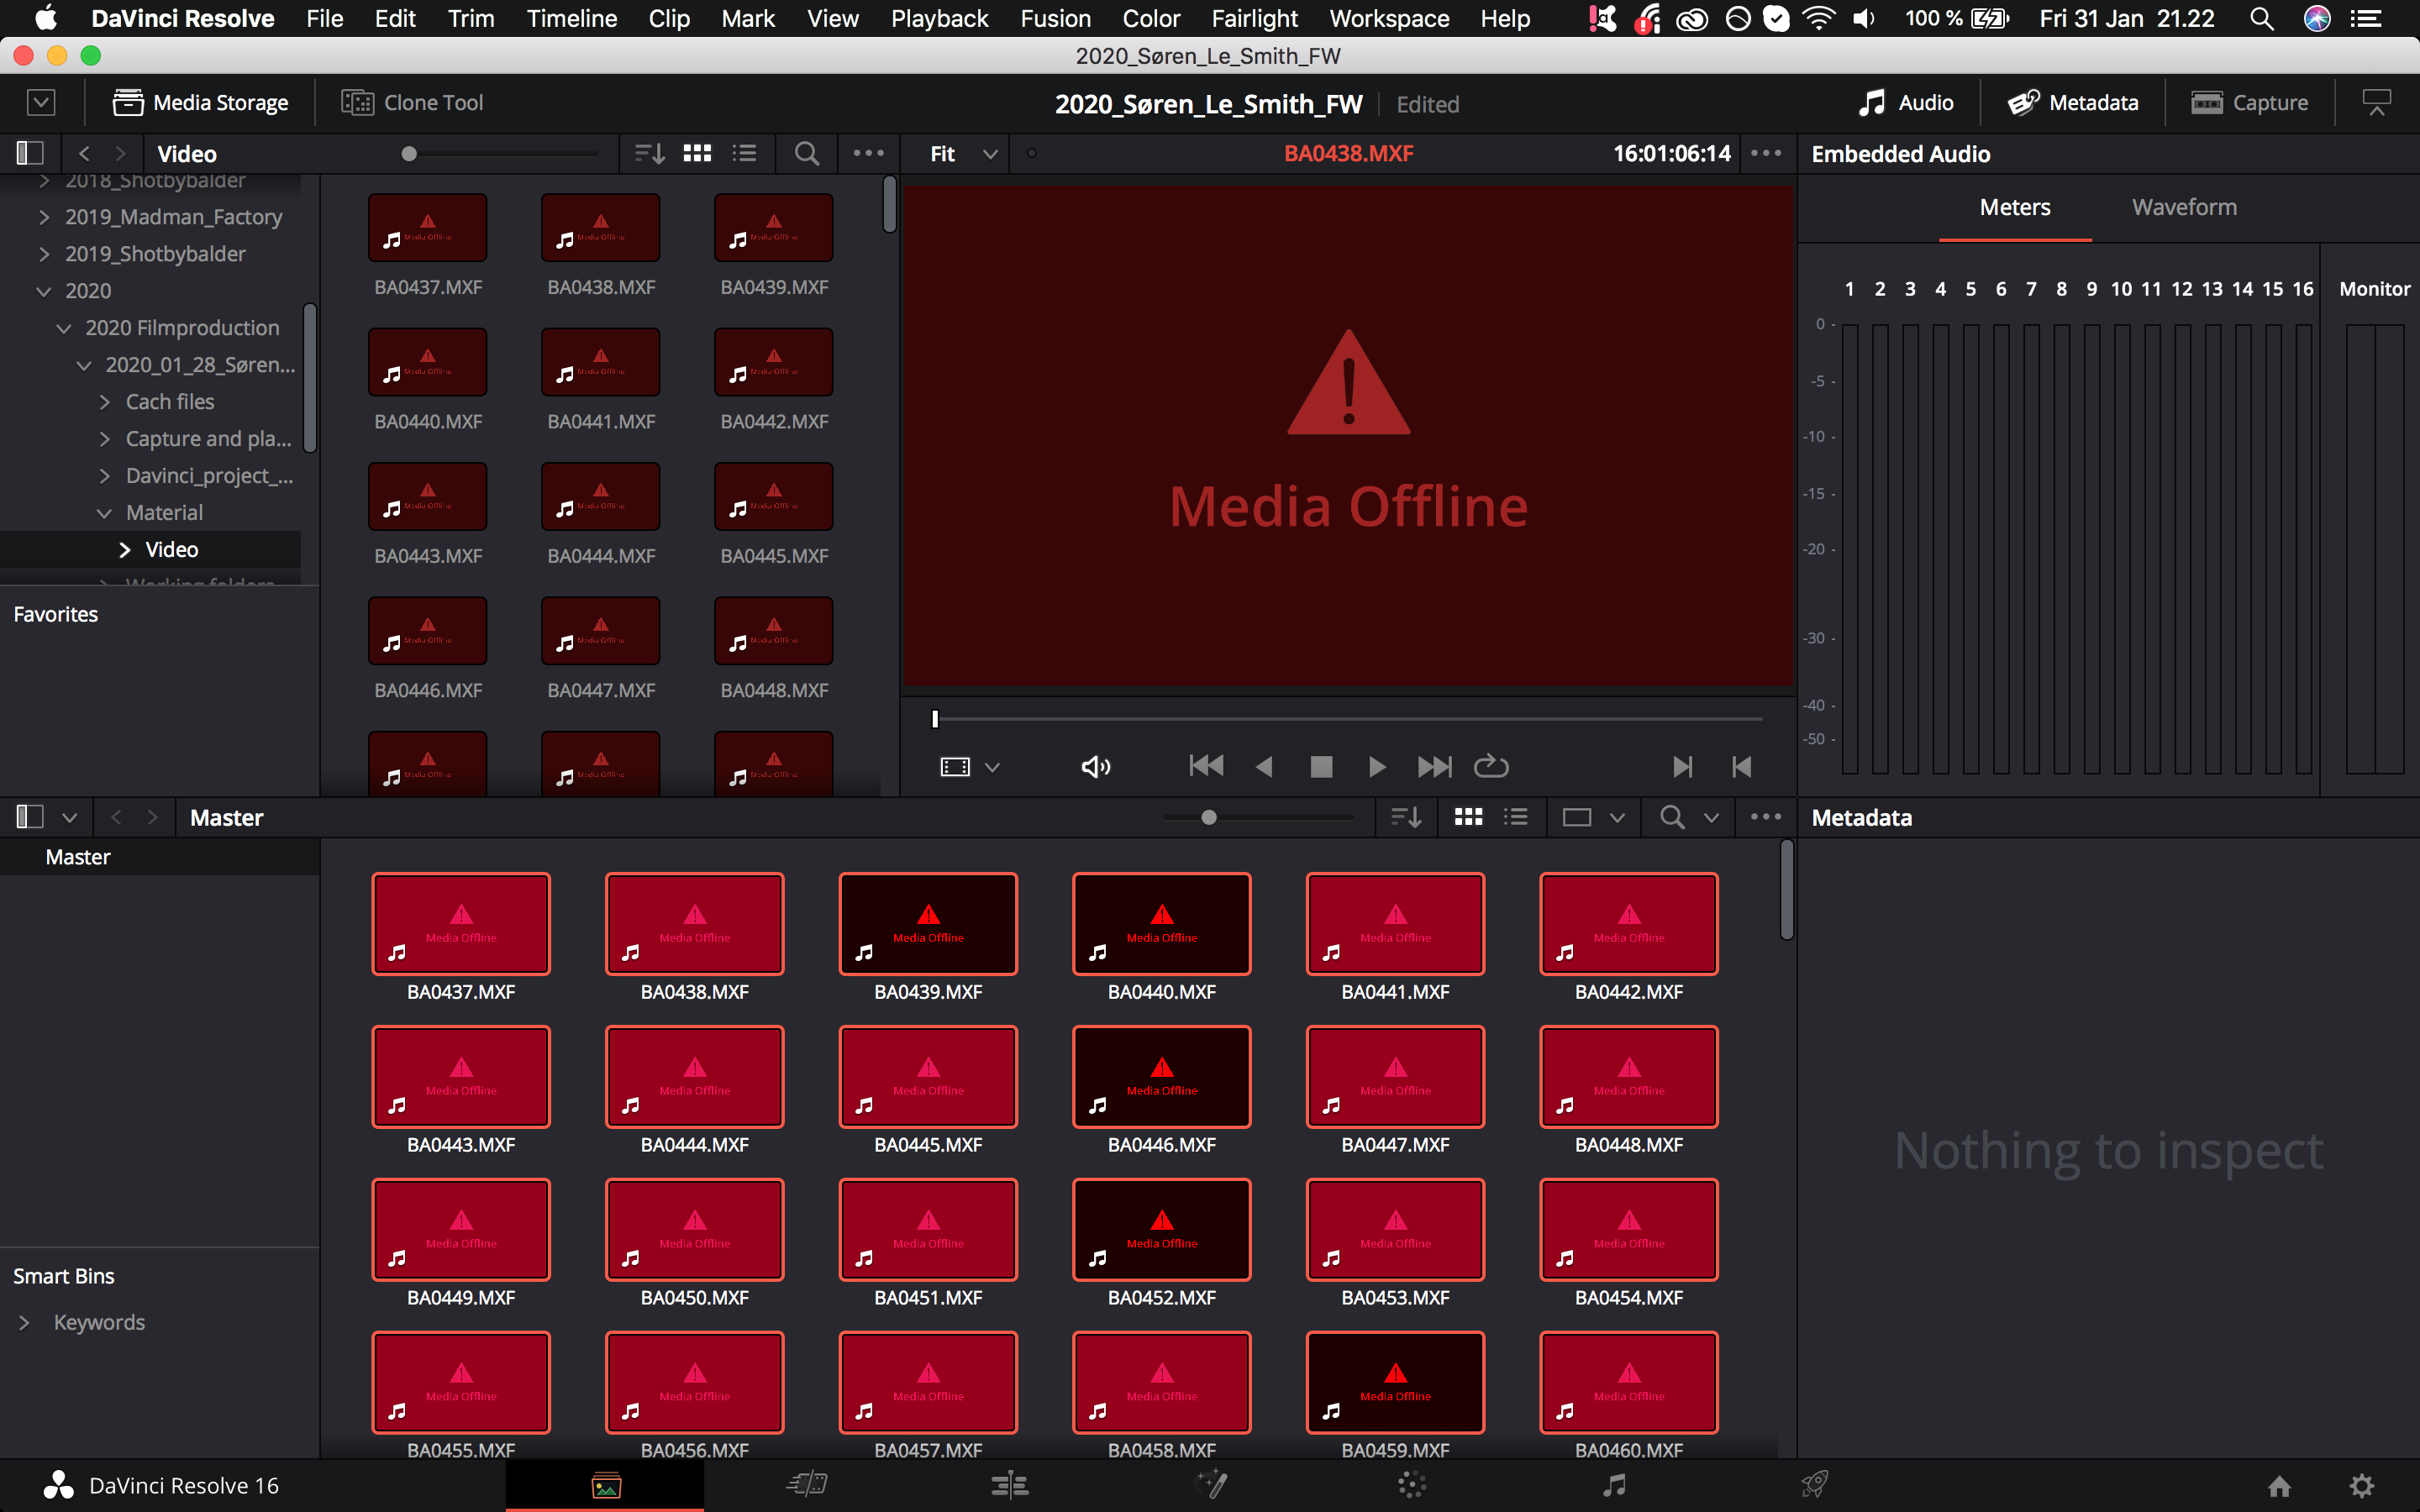Expand the 2019_Madman_Factory folder
The height and width of the screenshot is (1512, 2420).
click(44, 217)
